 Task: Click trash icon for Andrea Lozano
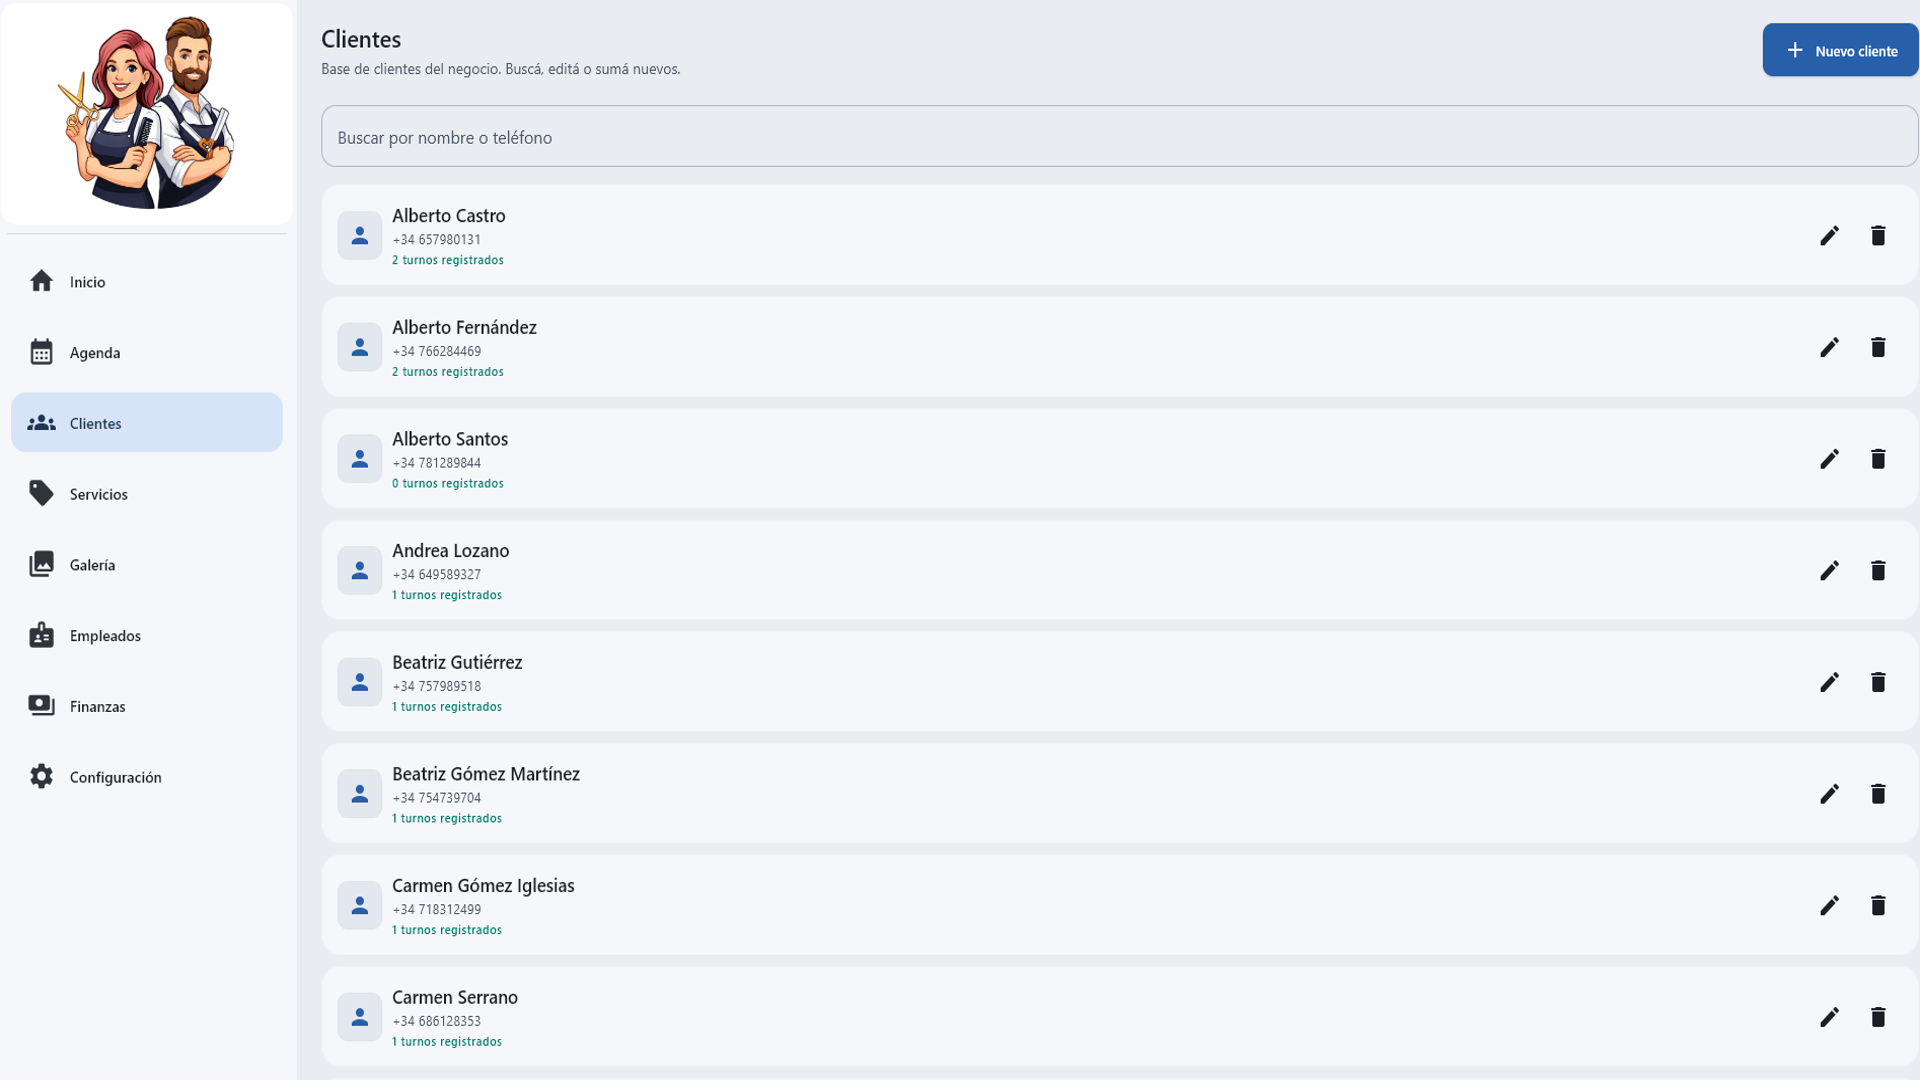[1878, 571]
